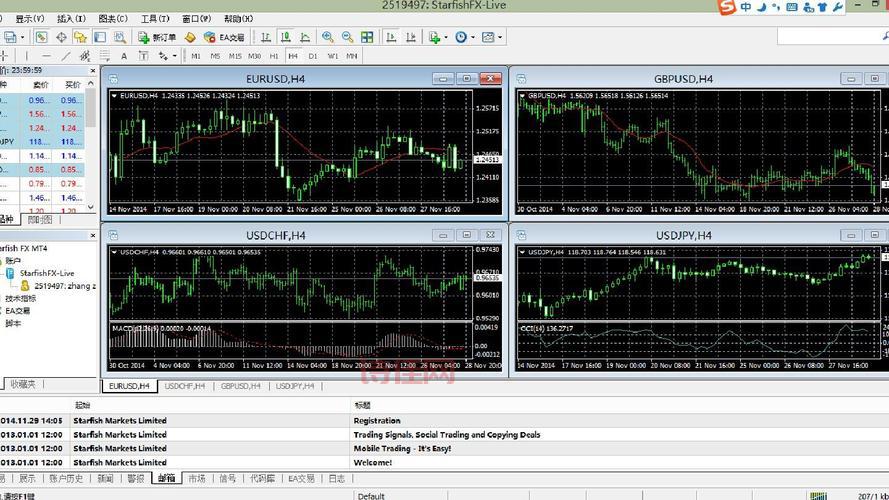
Task: Select account 2519497: zhang in Navigator
Action: (65, 286)
